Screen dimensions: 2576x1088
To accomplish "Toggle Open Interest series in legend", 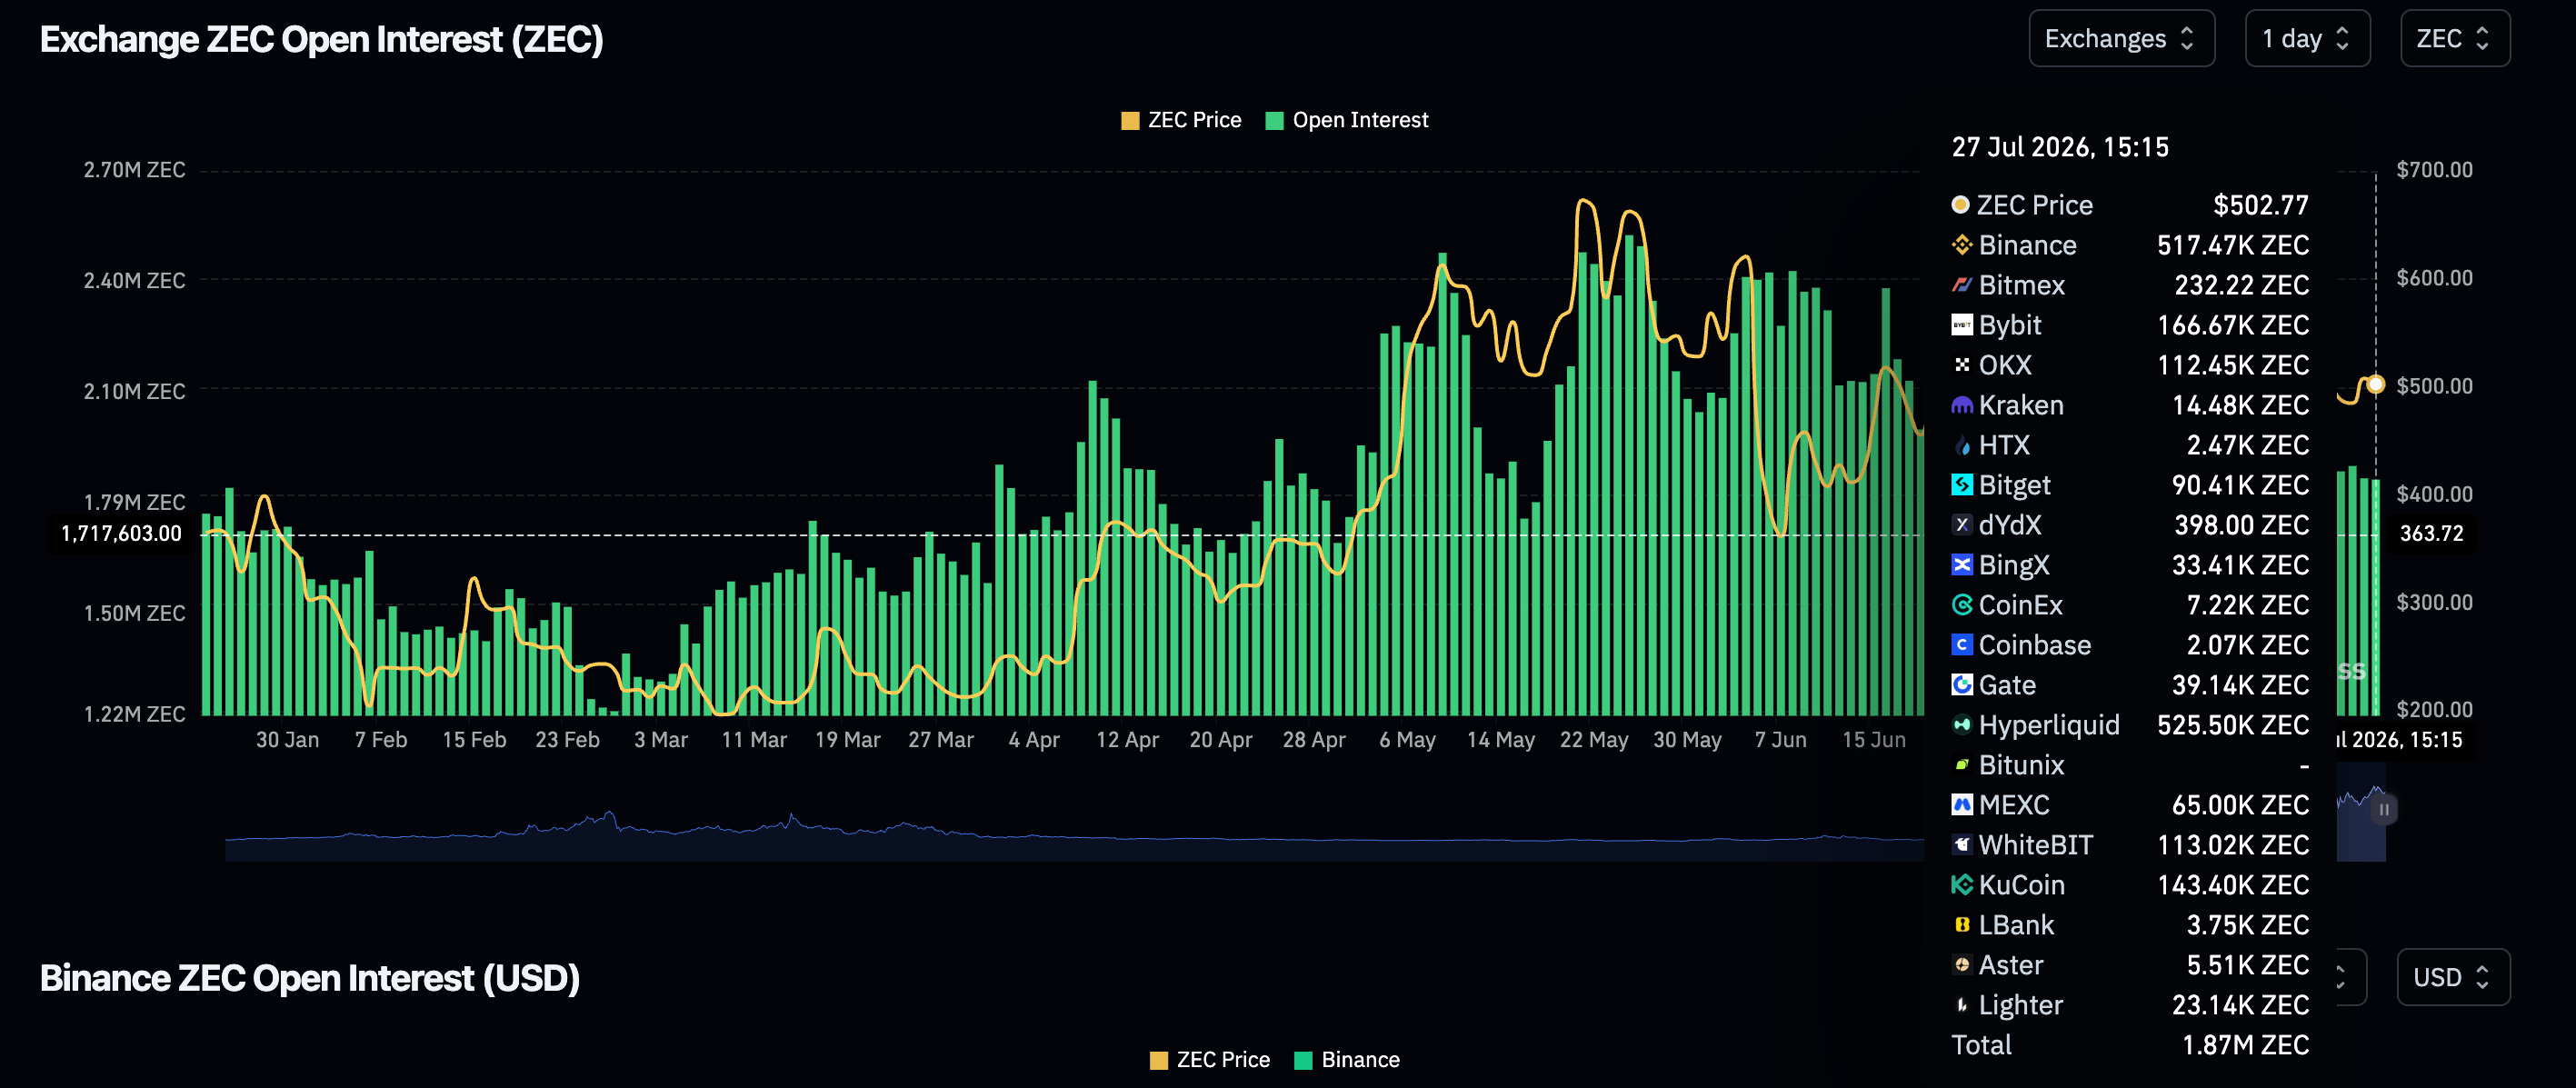I will pos(1347,120).
